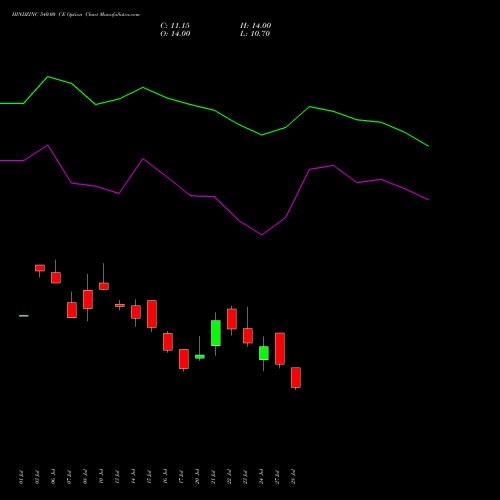
Task: Click the red candle above 17 Jul
Action: coord(184,359)
